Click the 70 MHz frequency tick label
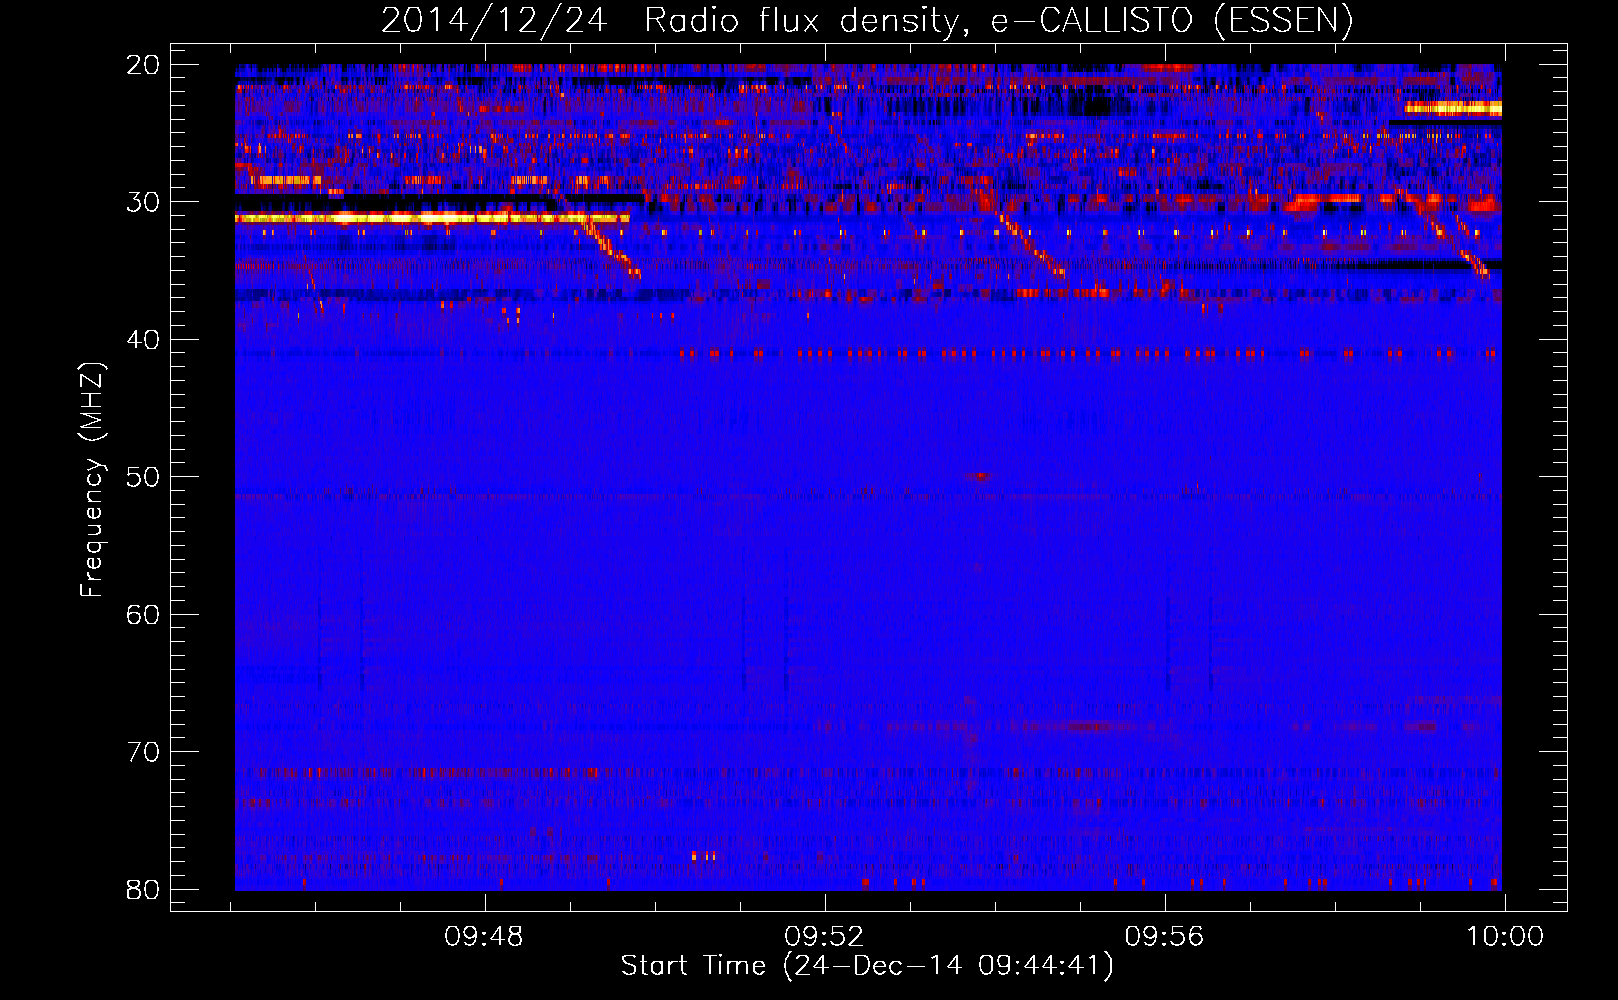1618x1000 pixels. (x=143, y=752)
